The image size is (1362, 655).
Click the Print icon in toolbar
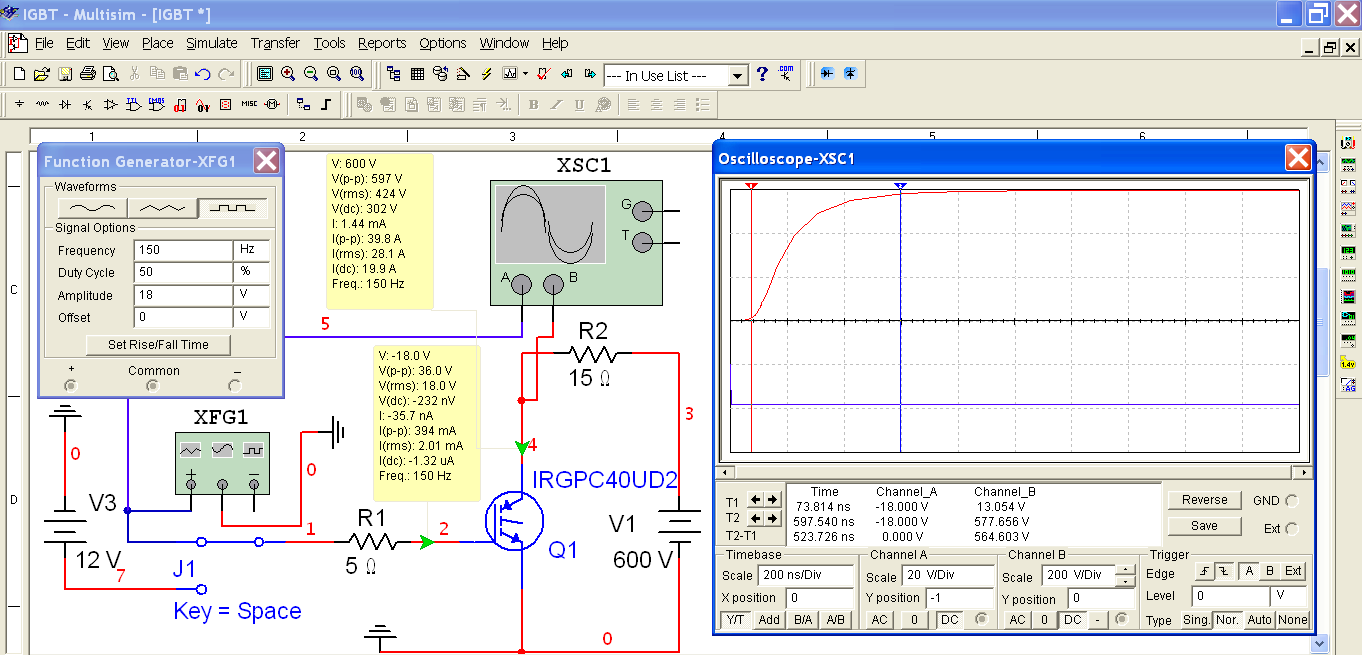(x=87, y=74)
